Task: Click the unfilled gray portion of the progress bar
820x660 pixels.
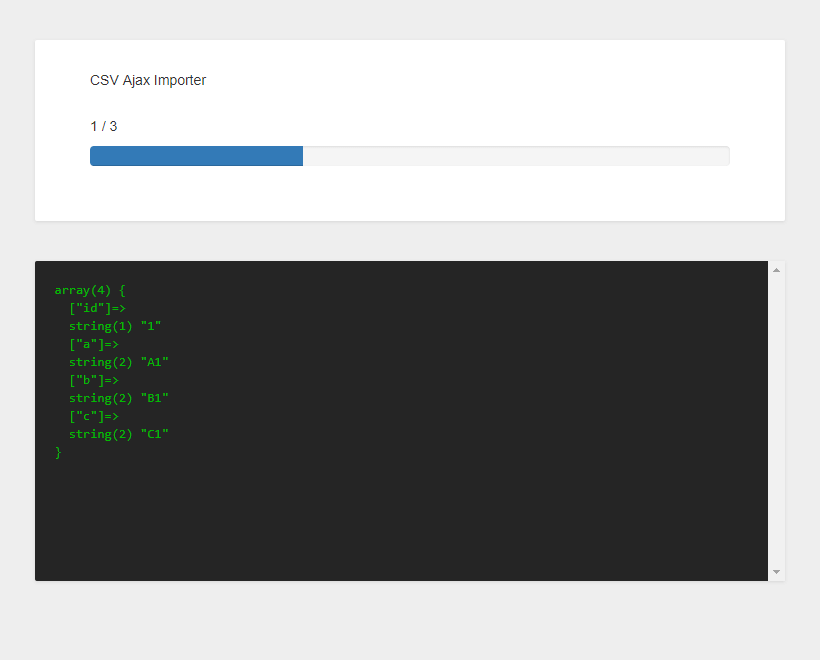Action: coord(516,156)
